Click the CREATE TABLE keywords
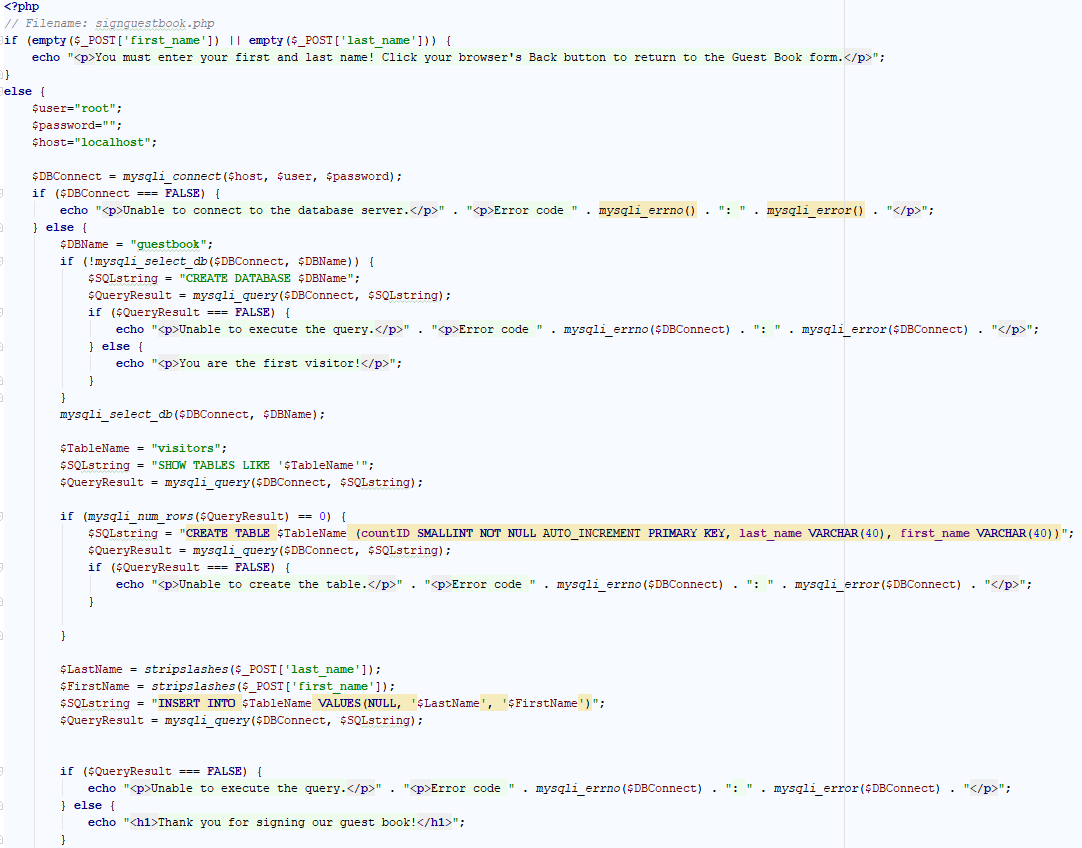Viewport: 1082px width, 848px height. (228, 533)
